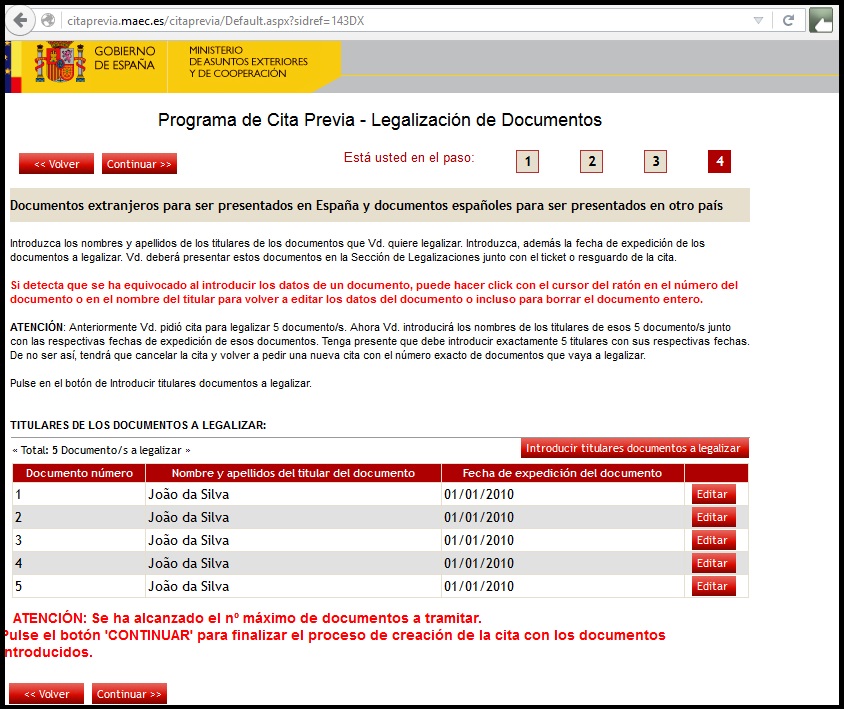Click João da Silva name in row 4
Screen dimensions: 844x709
[189, 564]
